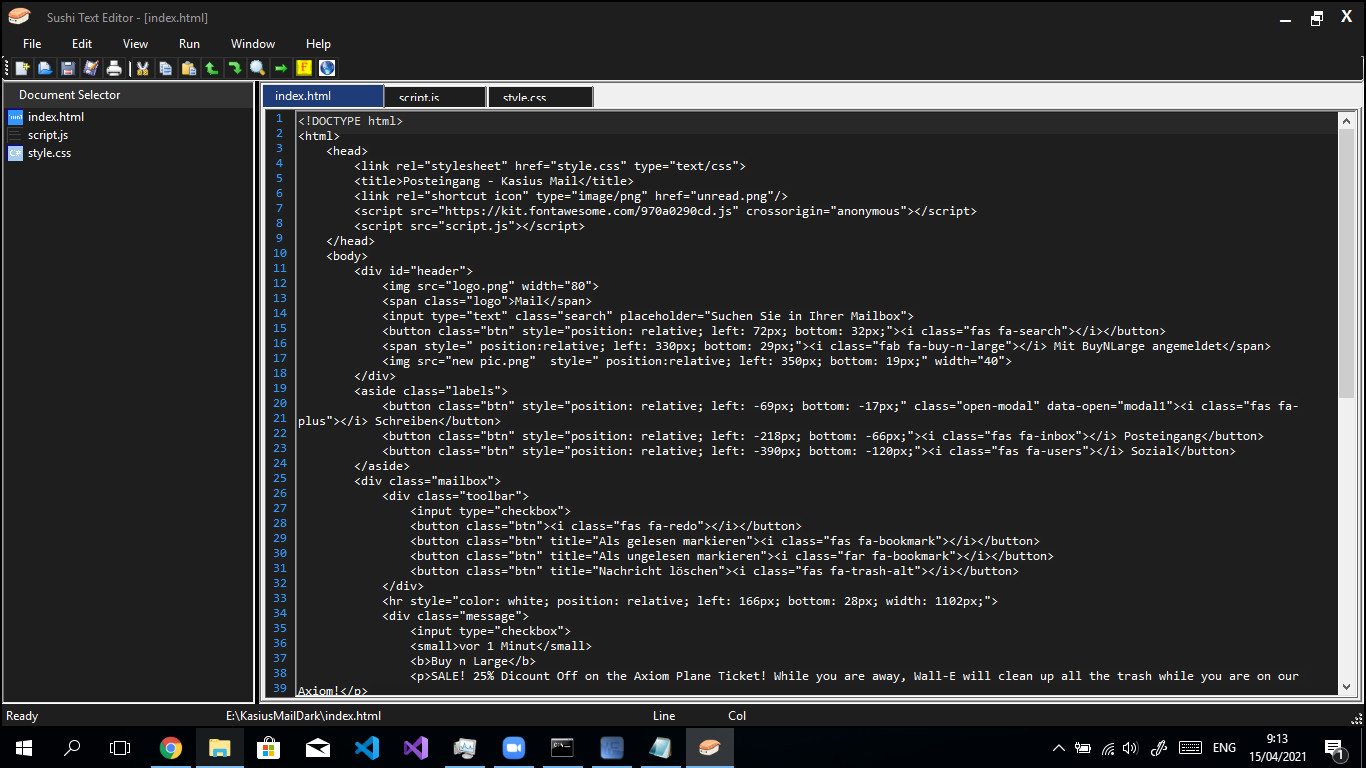Image resolution: width=1366 pixels, height=768 pixels.
Task: Select style.css icon in Document Selector
Action: click(15, 153)
